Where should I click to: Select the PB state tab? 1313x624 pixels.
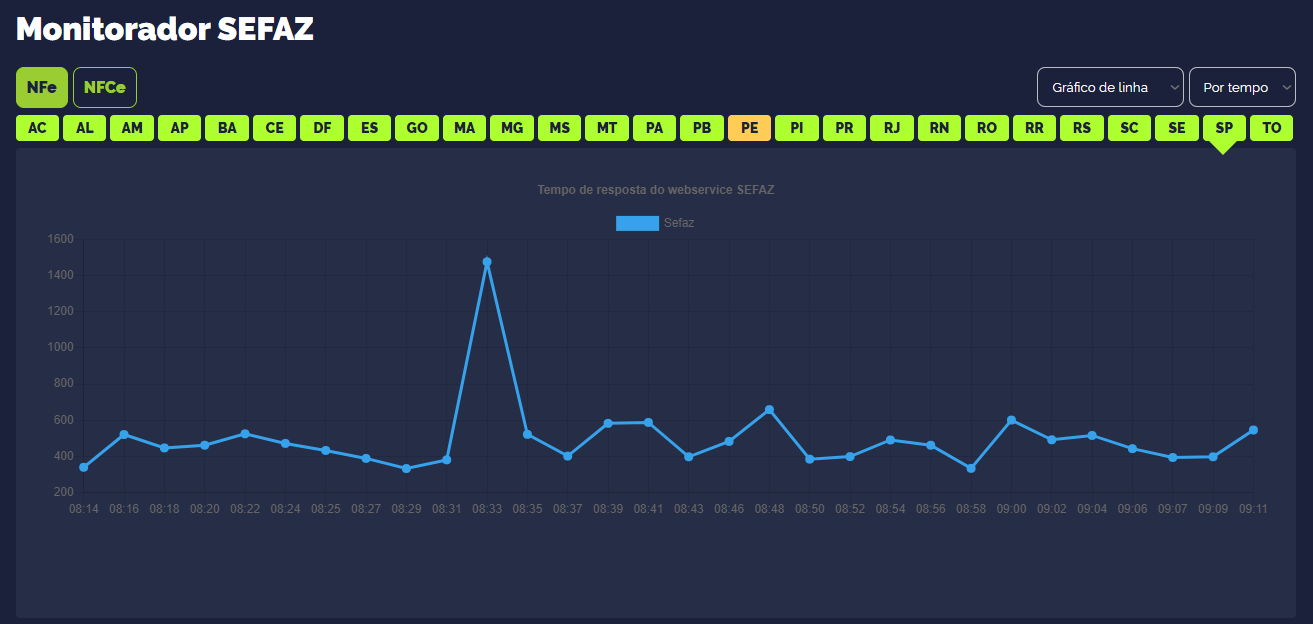(x=702, y=128)
